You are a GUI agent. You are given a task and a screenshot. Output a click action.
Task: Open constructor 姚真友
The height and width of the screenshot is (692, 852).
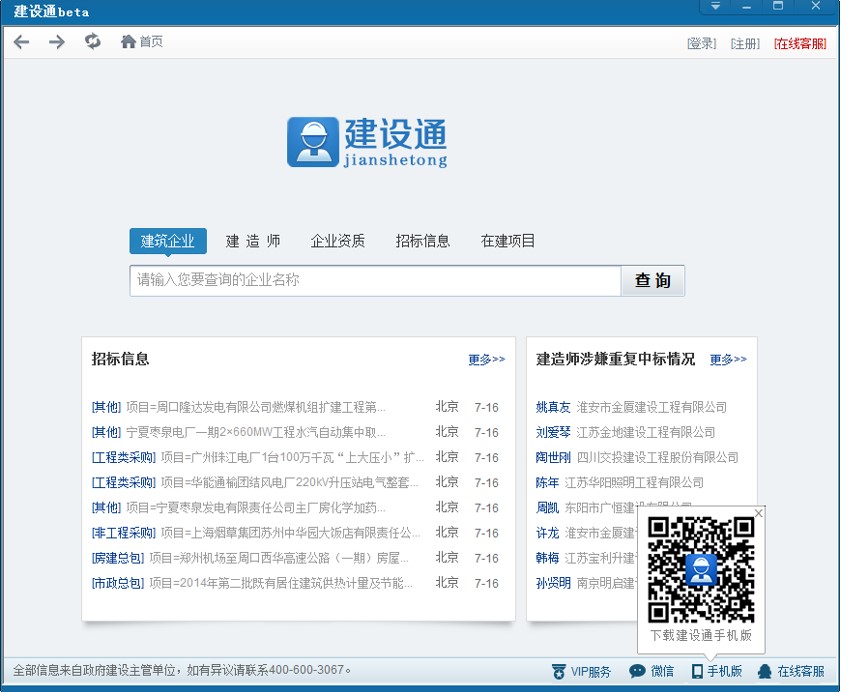[553, 407]
